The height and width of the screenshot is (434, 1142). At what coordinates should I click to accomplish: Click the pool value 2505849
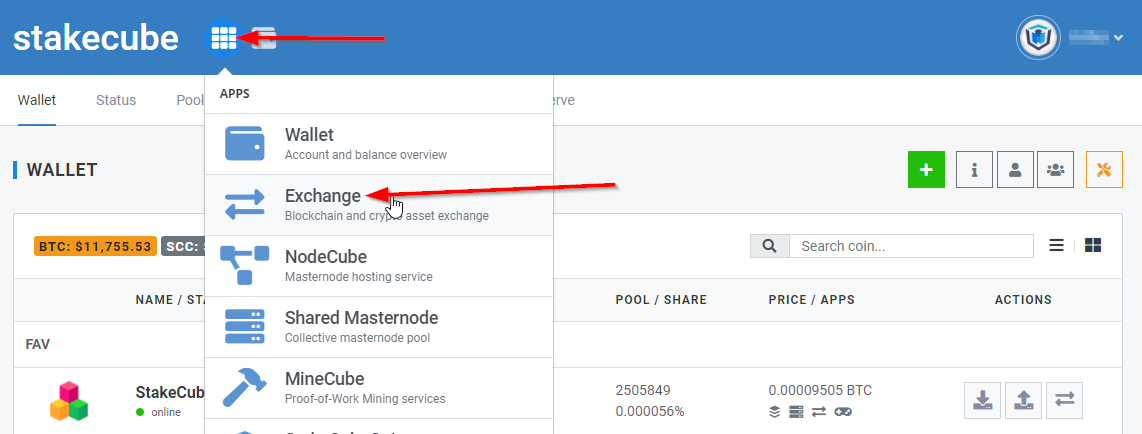tap(643, 390)
